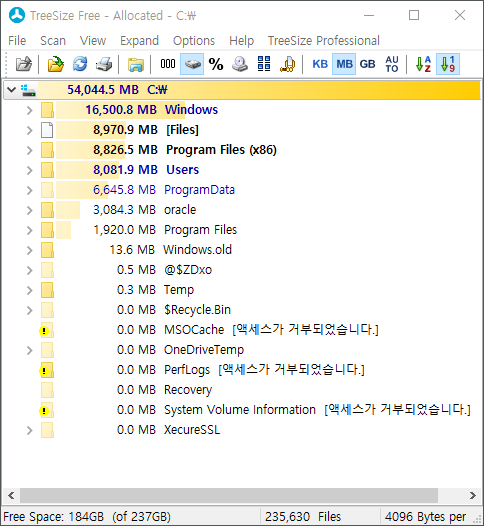The image size is (484, 526).
Task: Click the horizontal scrollbar thumb
Action: pos(229,495)
